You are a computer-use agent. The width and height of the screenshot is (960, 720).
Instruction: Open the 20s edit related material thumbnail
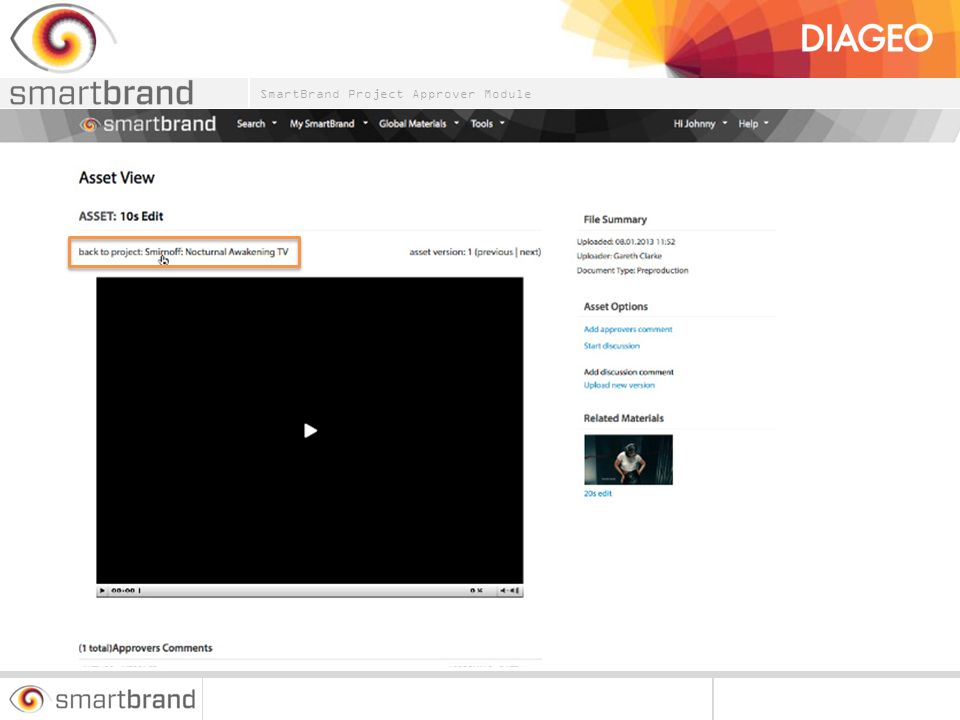(x=628, y=460)
